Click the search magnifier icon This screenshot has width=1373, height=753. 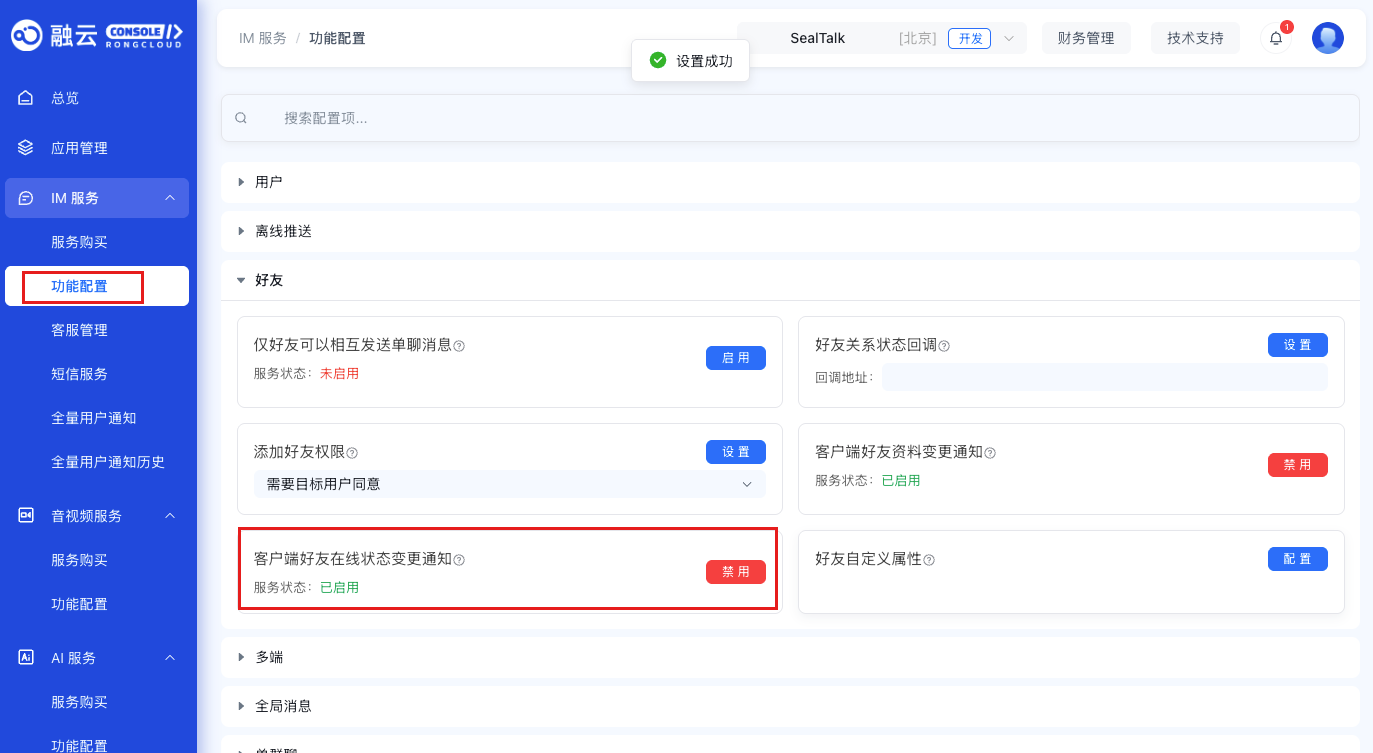point(241,117)
